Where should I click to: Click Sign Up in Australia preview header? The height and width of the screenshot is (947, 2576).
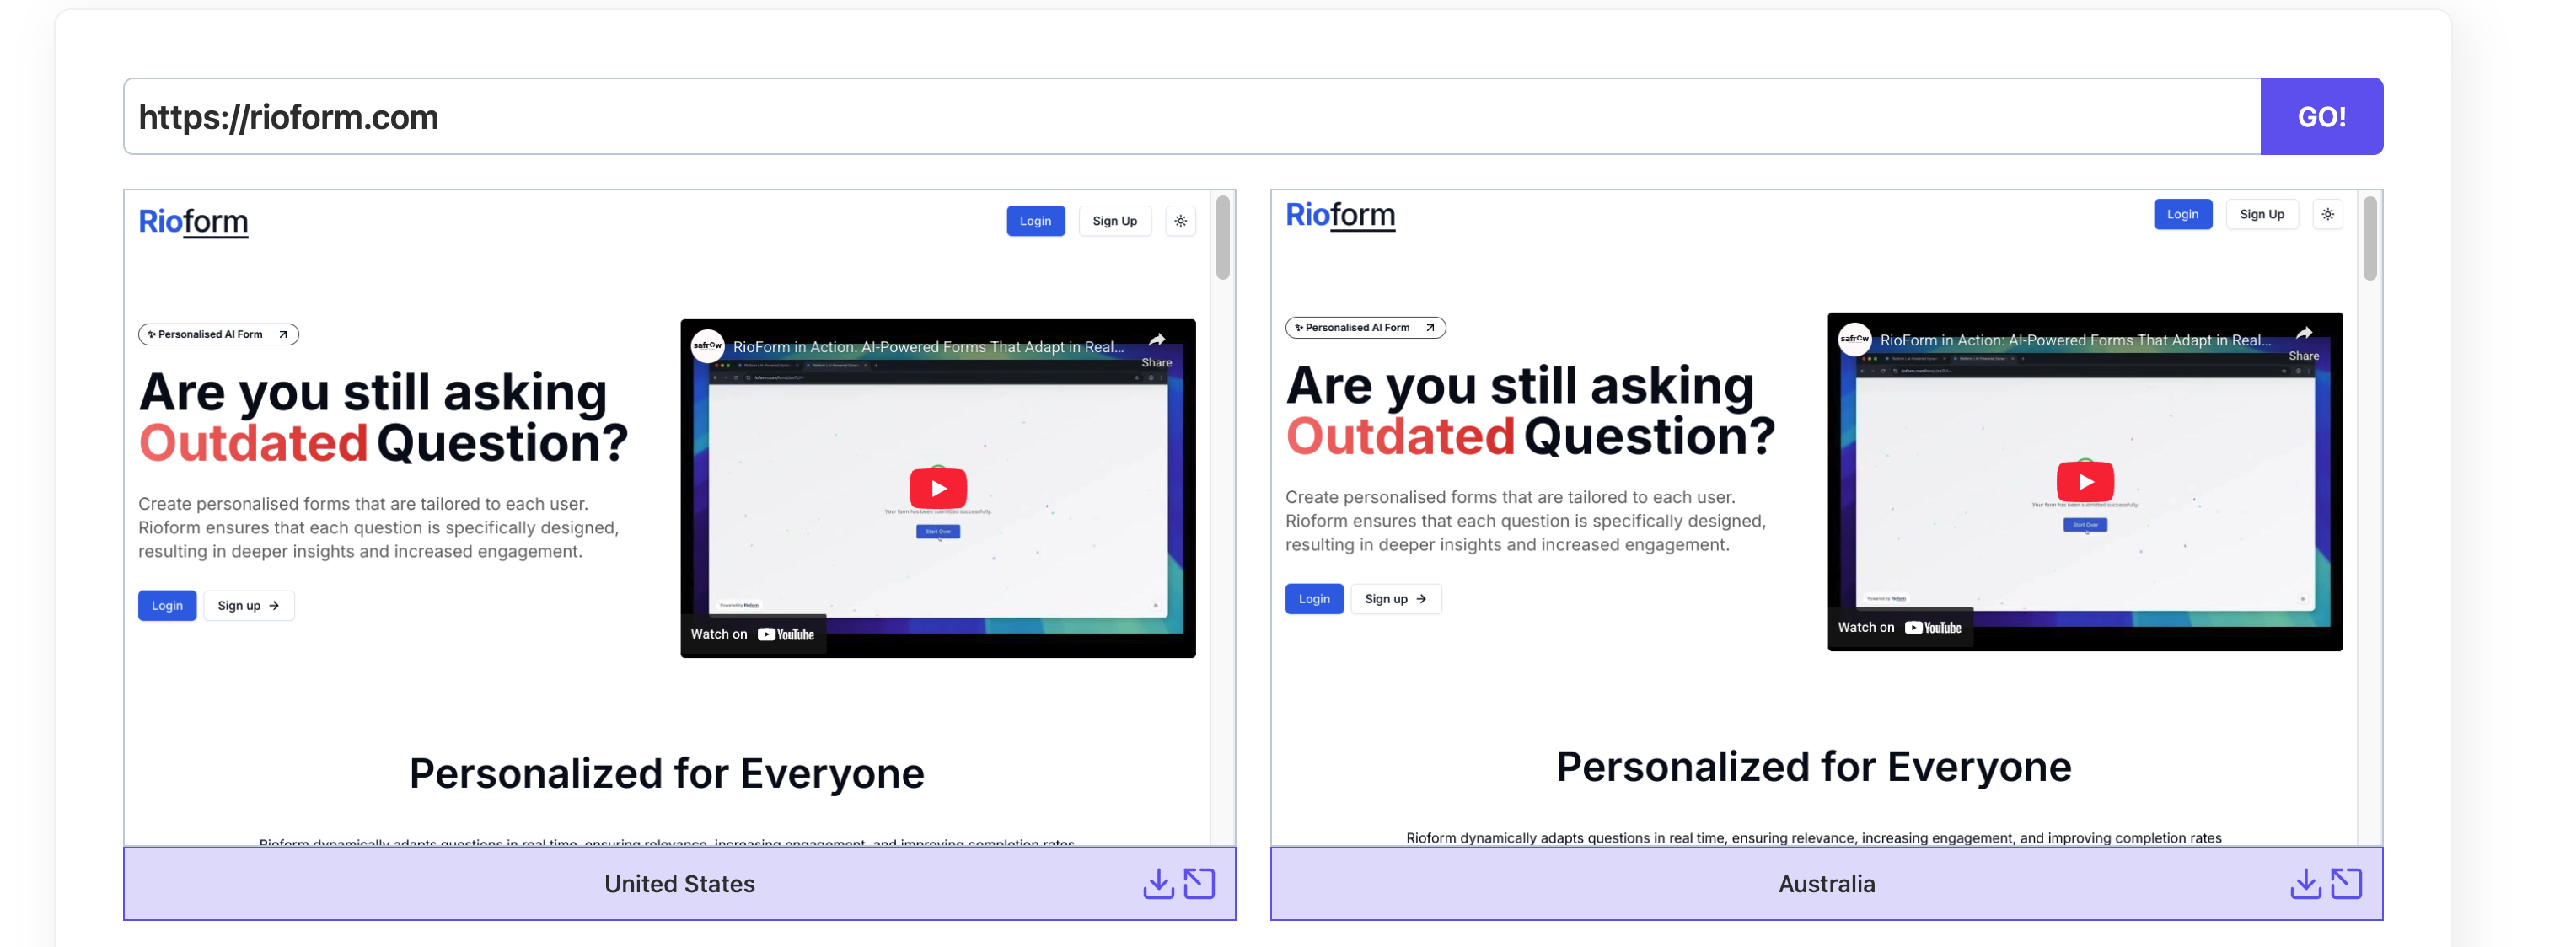coord(2261,214)
